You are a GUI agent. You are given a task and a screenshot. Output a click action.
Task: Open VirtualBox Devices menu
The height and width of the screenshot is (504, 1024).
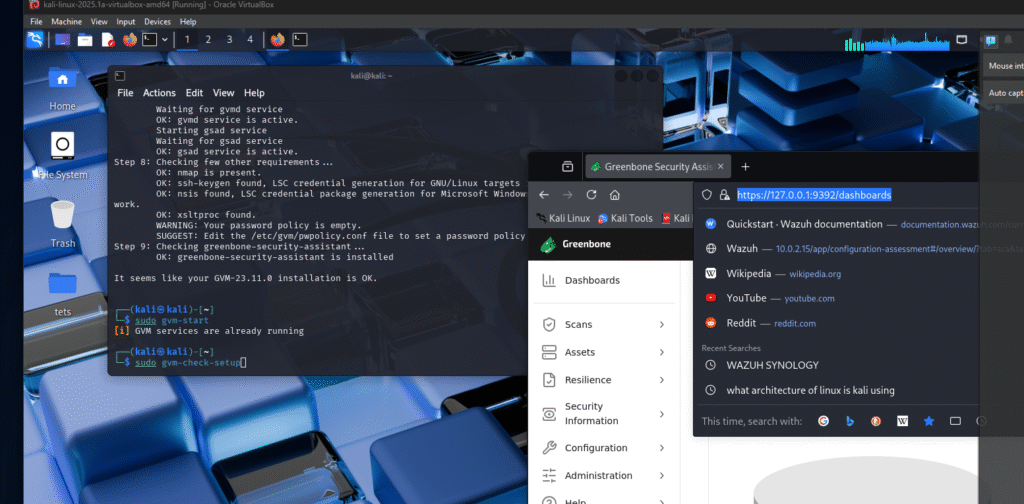pyautogui.click(x=157, y=21)
